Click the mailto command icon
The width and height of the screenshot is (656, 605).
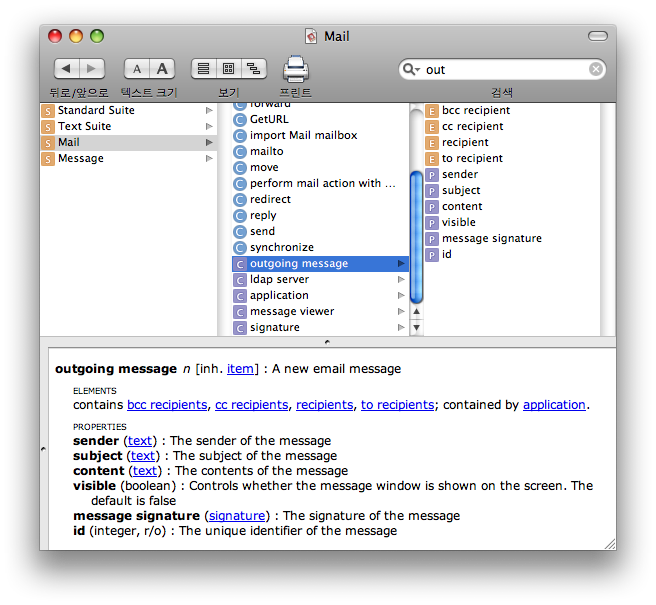[x=240, y=152]
